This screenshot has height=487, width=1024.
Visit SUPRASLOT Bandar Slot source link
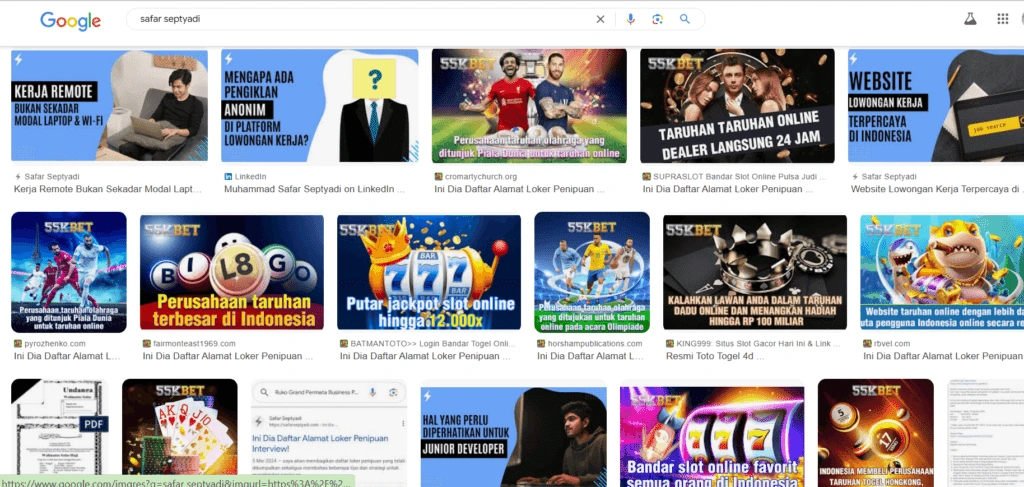click(x=739, y=176)
